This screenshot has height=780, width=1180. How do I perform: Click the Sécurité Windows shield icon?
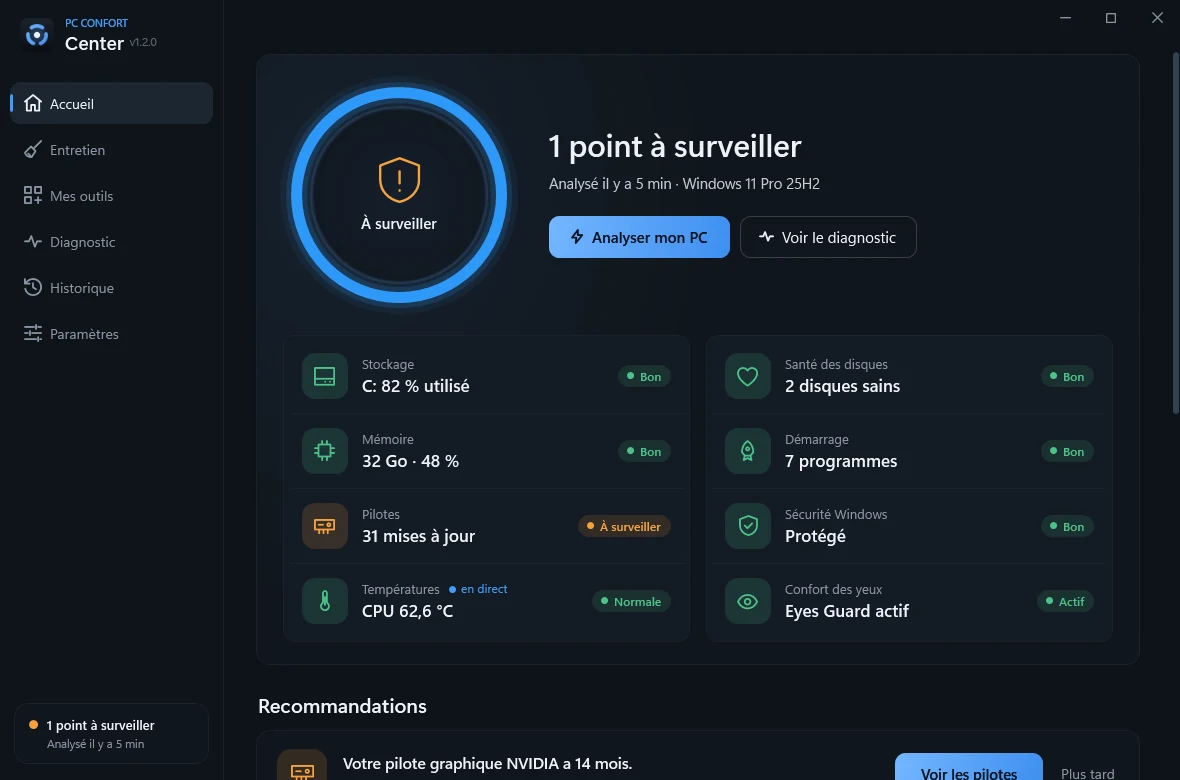(747, 526)
